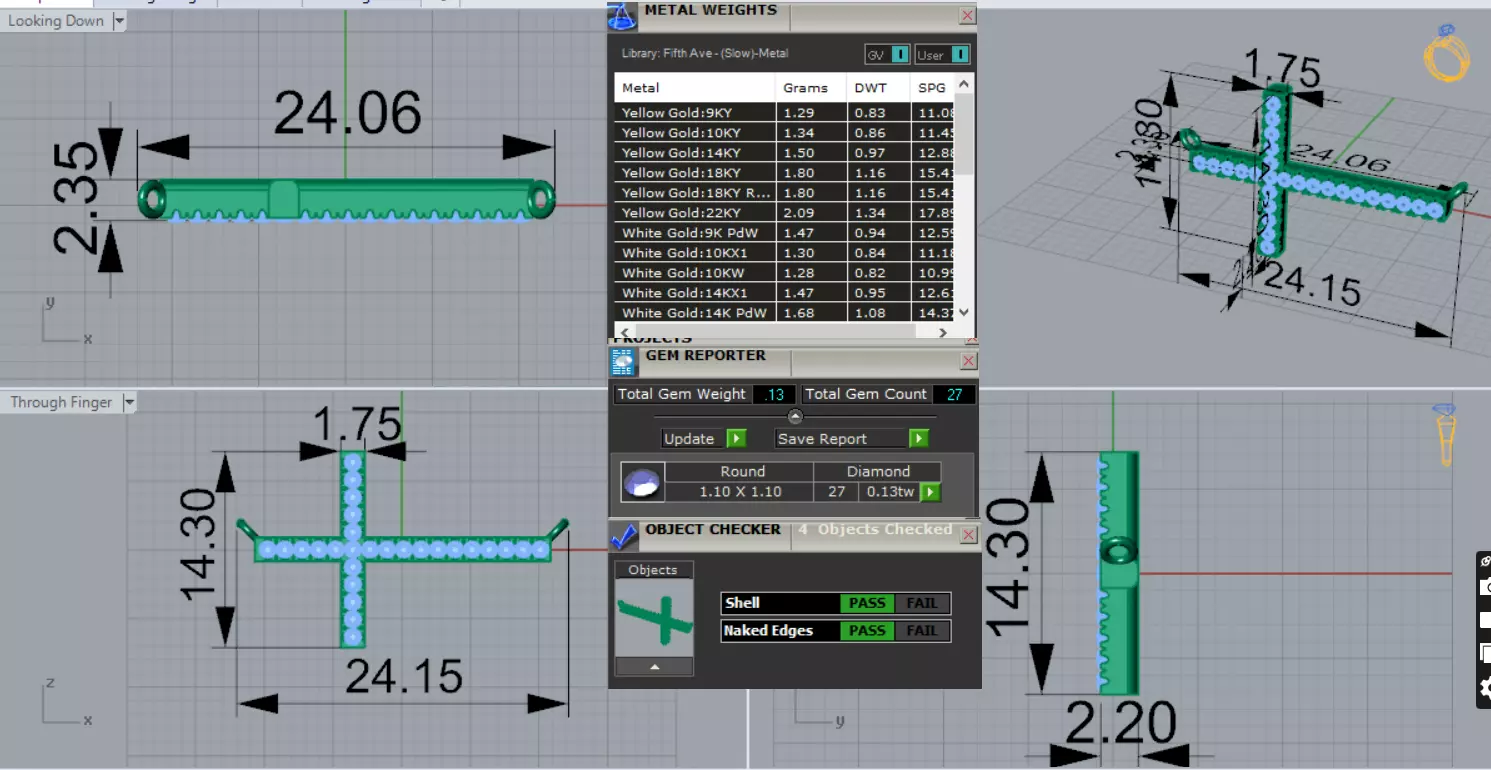Select White Gold:10KX1 row

pos(785,253)
